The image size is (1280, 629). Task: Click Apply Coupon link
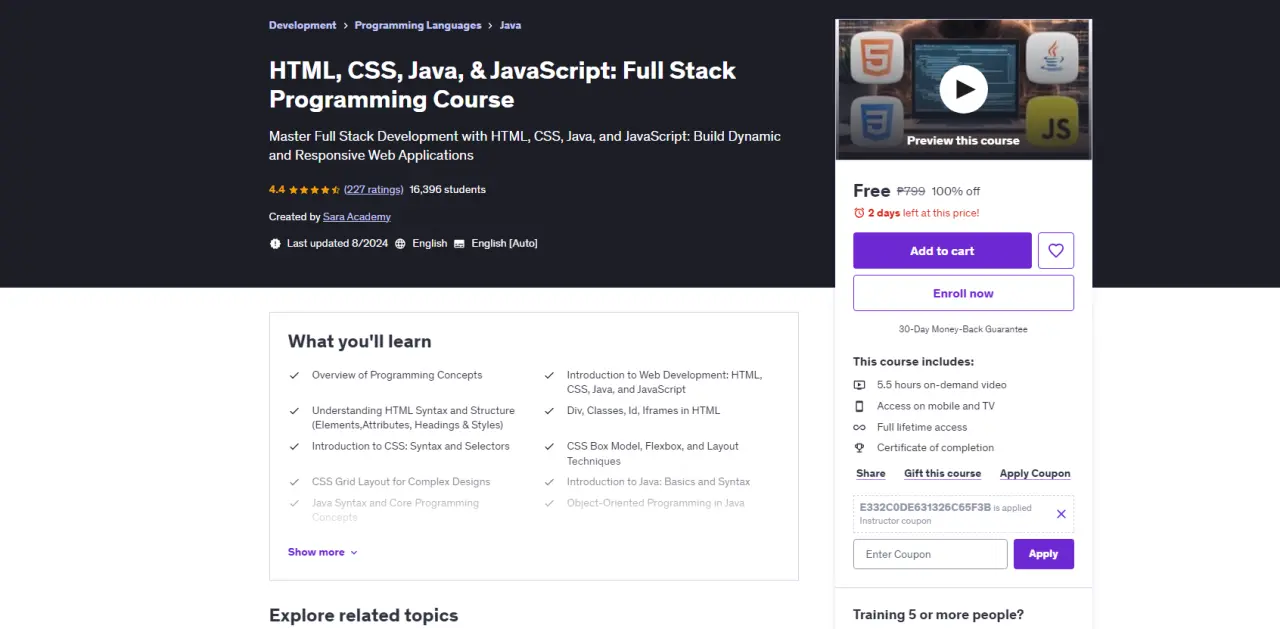[x=1035, y=474]
